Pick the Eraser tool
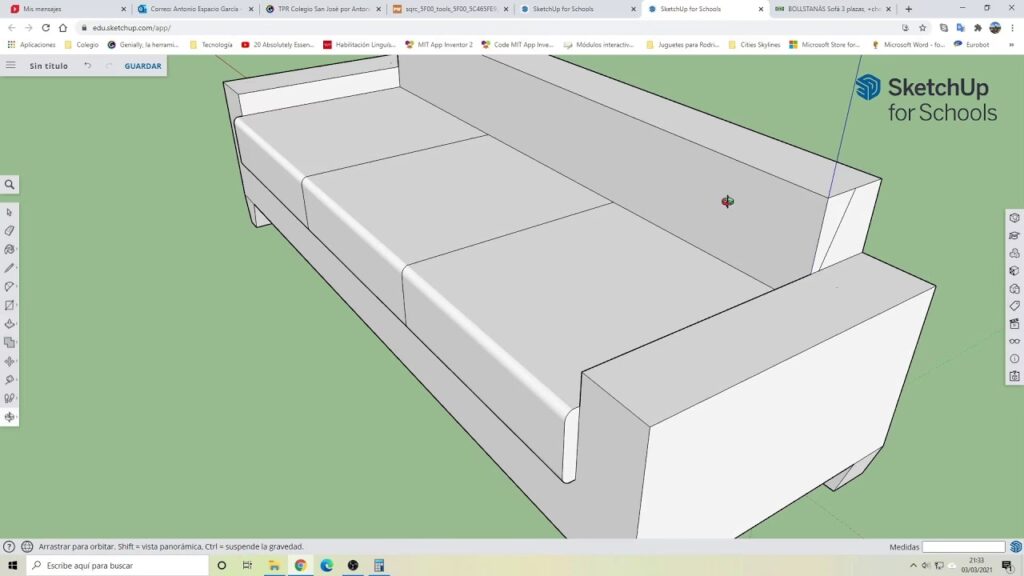 pyautogui.click(x=10, y=231)
